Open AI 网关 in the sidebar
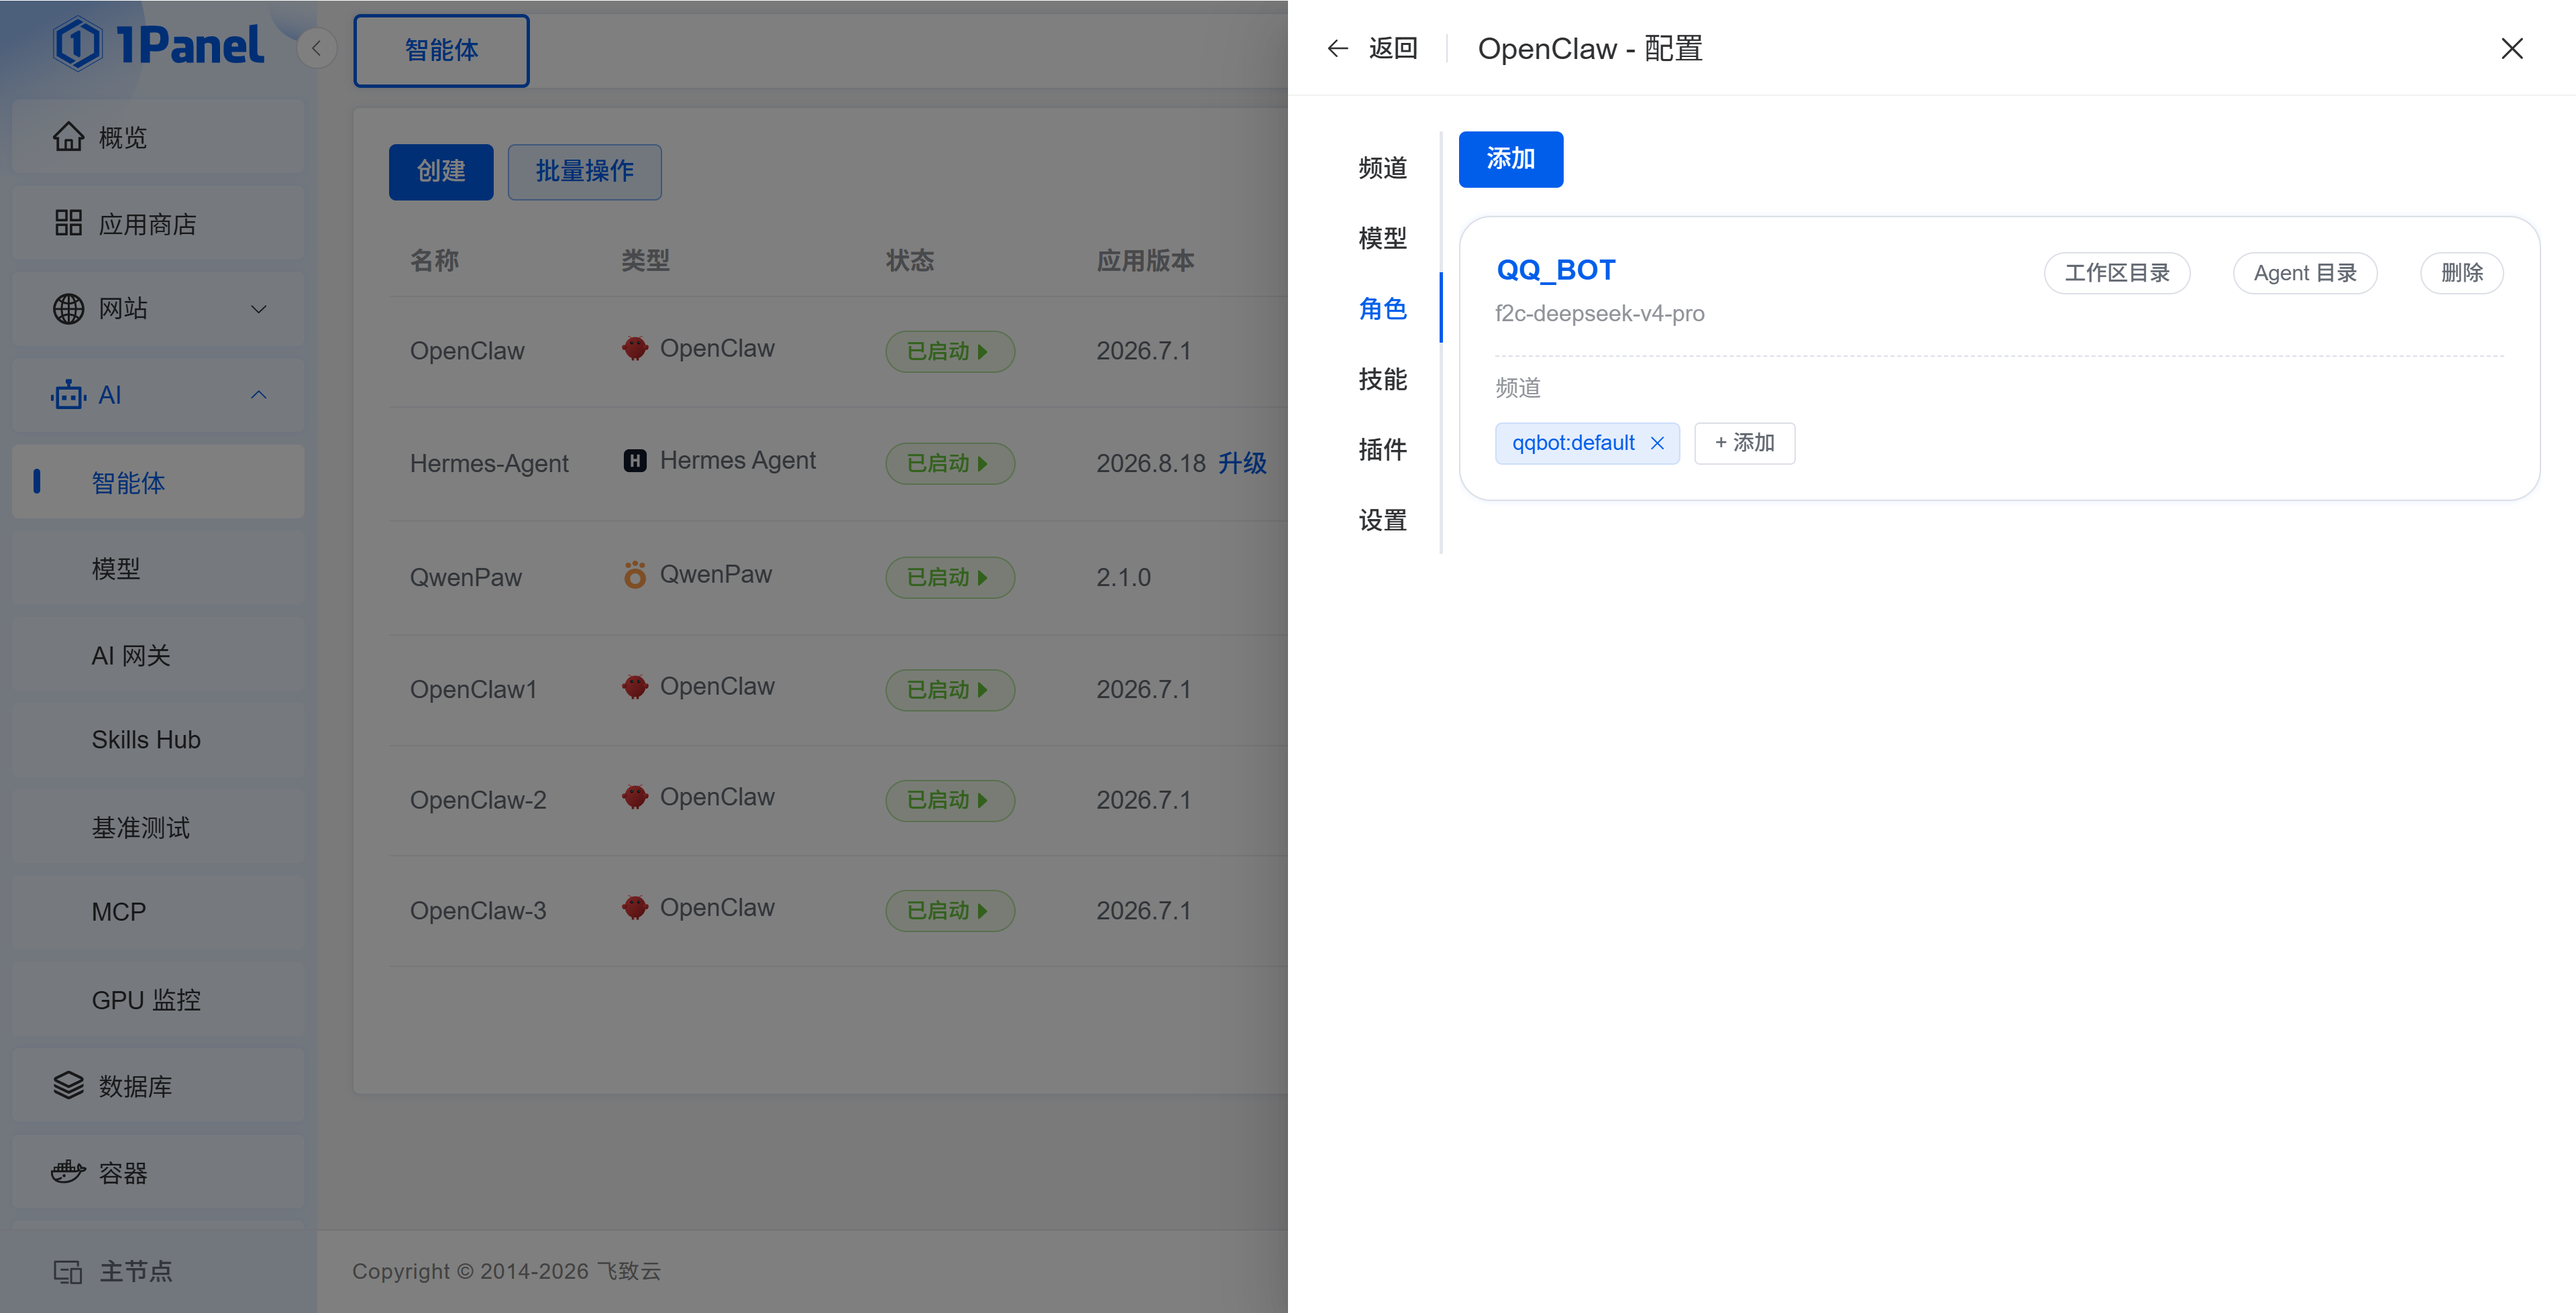This screenshot has width=2576, height=1313. tap(158, 655)
